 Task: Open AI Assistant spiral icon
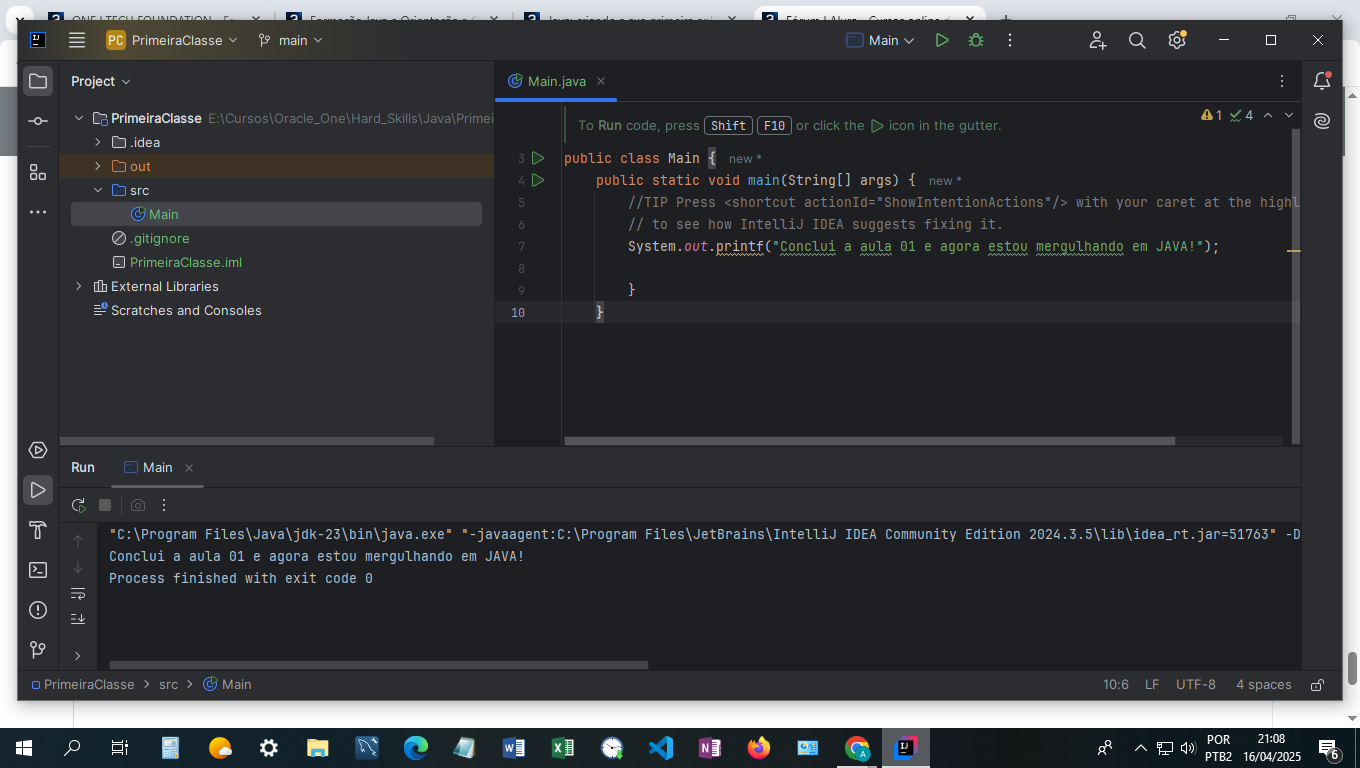pos(1322,121)
